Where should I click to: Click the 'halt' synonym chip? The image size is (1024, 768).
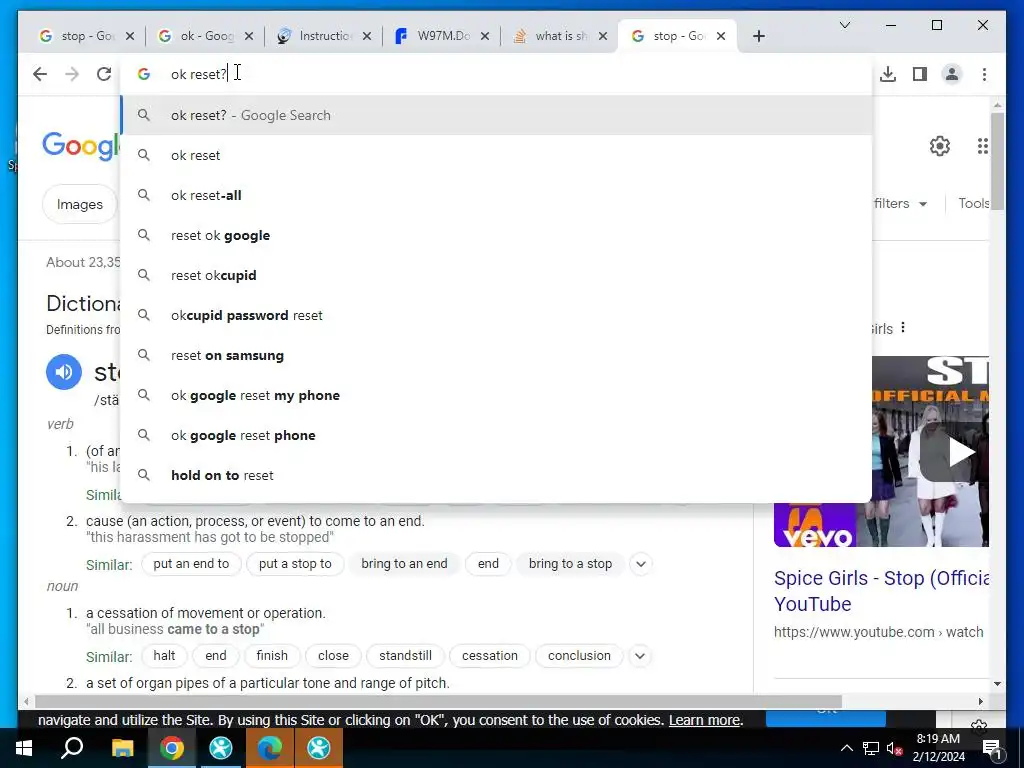click(x=164, y=656)
